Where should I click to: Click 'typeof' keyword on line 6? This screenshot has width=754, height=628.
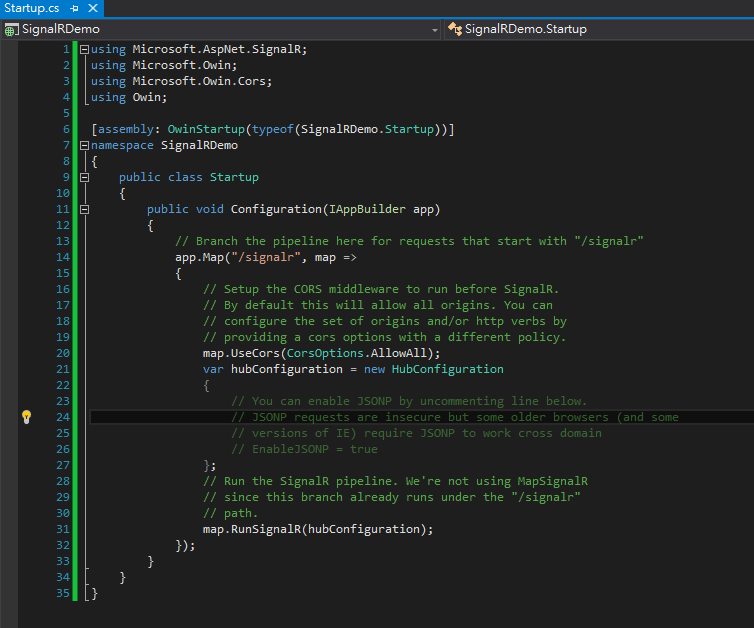[x=272, y=129]
